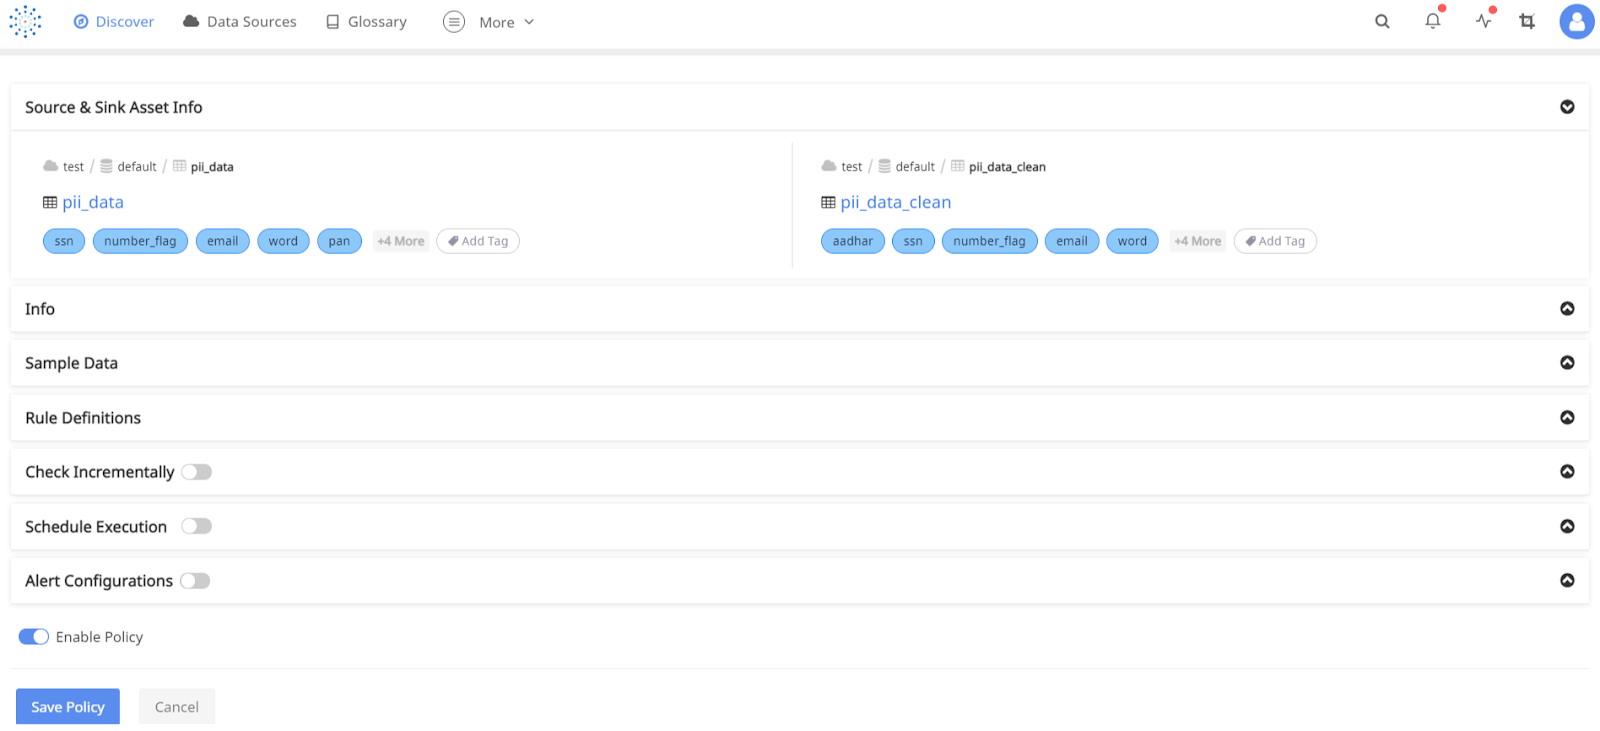This screenshot has height=731, width=1600.
Task: Click the number_flag tag on pii_data_clean
Action: (990, 241)
